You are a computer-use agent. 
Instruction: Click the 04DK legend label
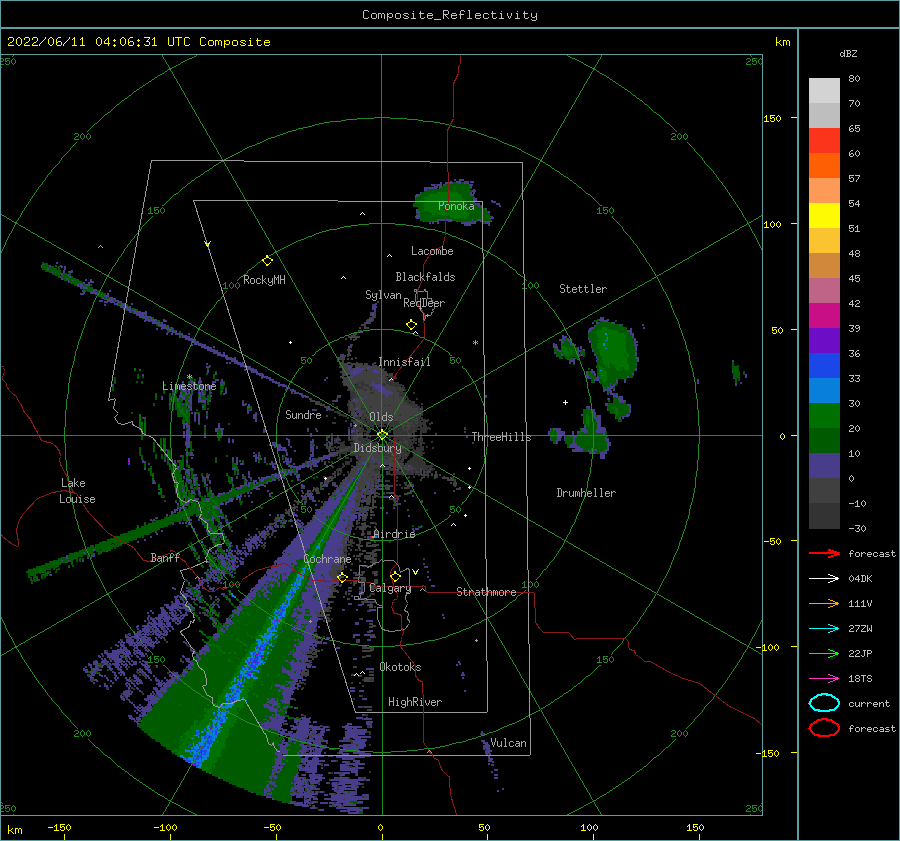[x=860, y=579]
